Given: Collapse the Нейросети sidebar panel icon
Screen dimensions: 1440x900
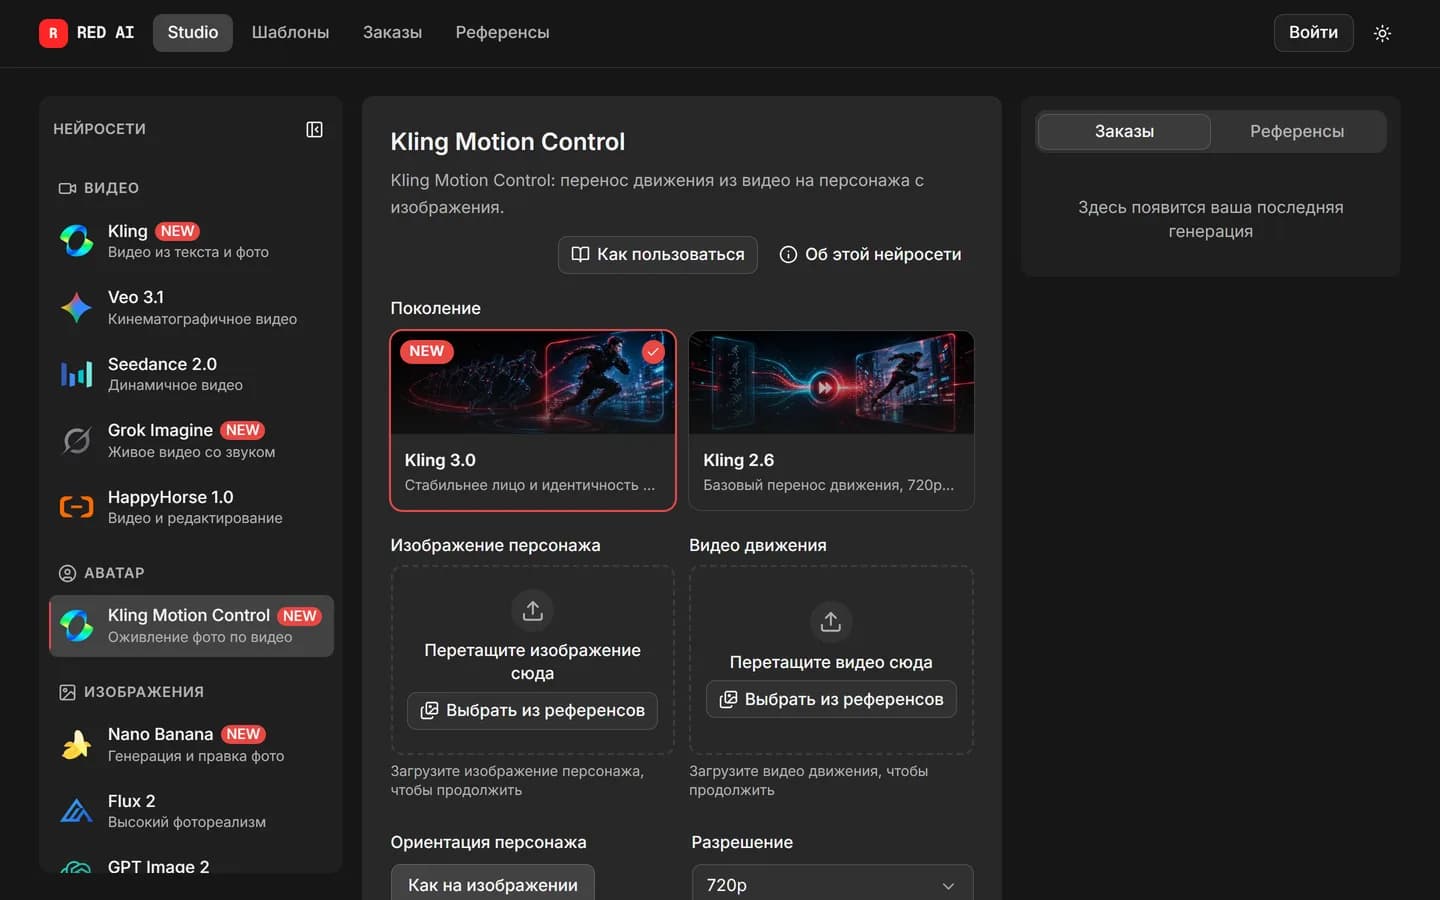Looking at the screenshot, I should click(314, 129).
